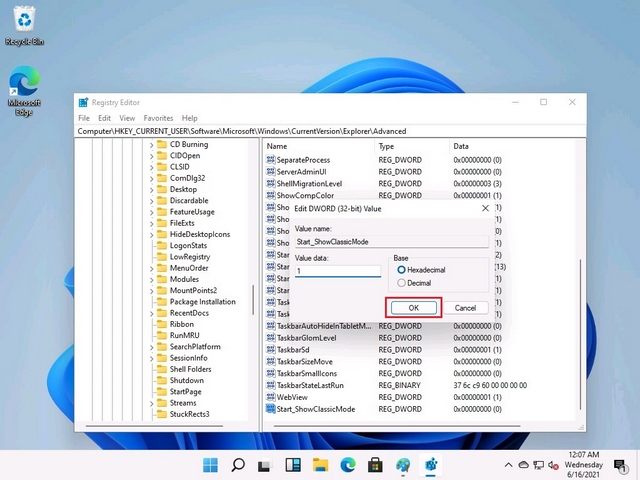Click the Value data text field
The width and height of the screenshot is (640, 480).
[338, 271]
